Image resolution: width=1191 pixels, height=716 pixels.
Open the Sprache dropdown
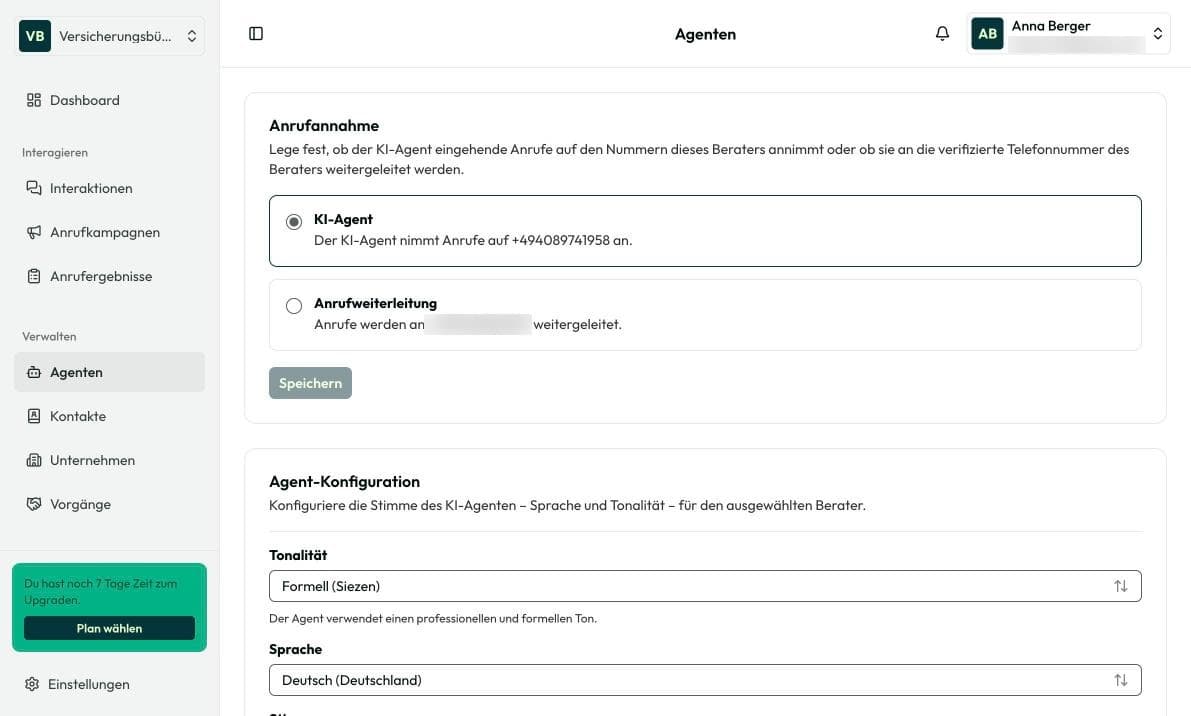pyautogui.click(x=705, y=680)
